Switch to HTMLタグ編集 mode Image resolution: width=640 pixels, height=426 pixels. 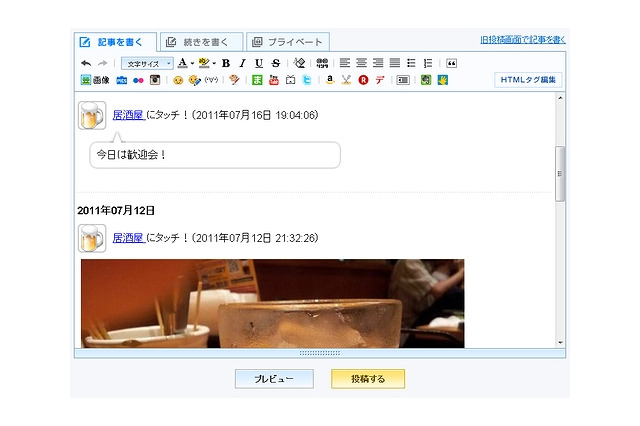pyautogui.click(x=528, y=80)
